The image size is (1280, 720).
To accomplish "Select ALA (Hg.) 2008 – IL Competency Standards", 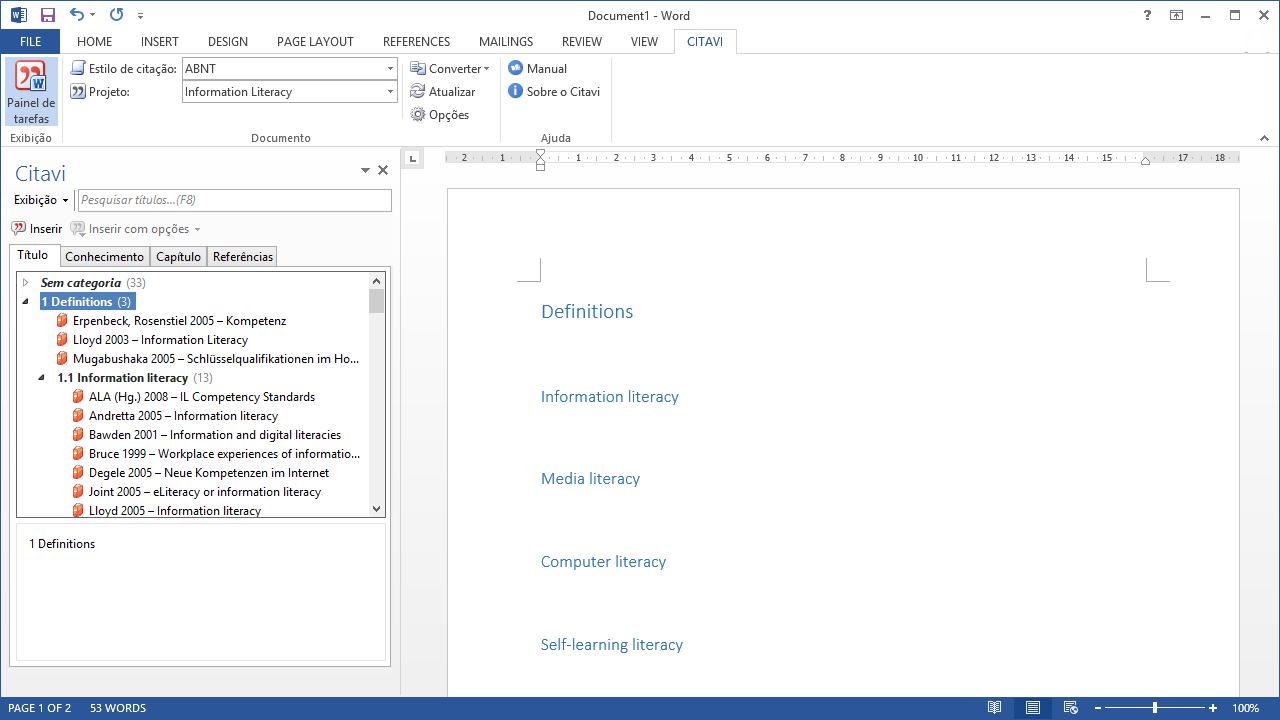I will click(x=194, y=397).
